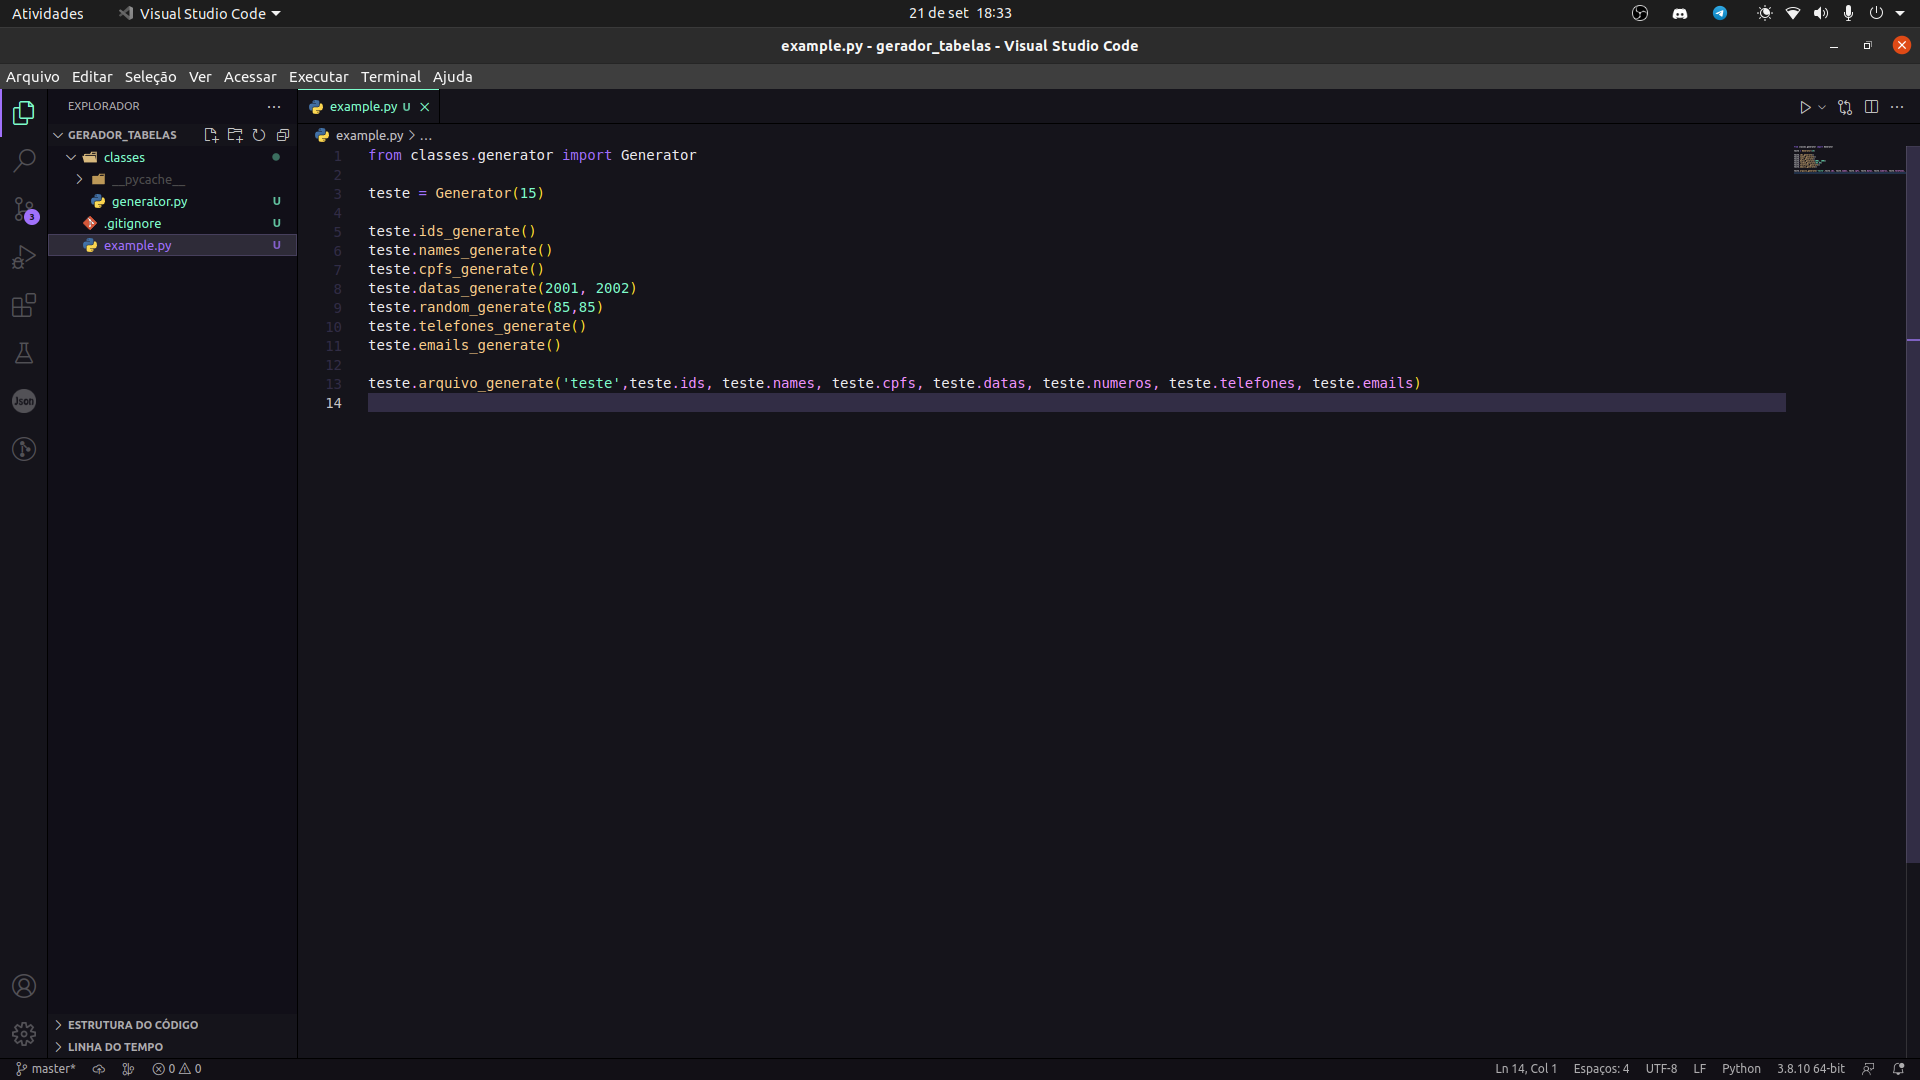This screenshot has width=1920, height=1080.
Task: Open the Extensions view
Action: [x=23, y=305]
